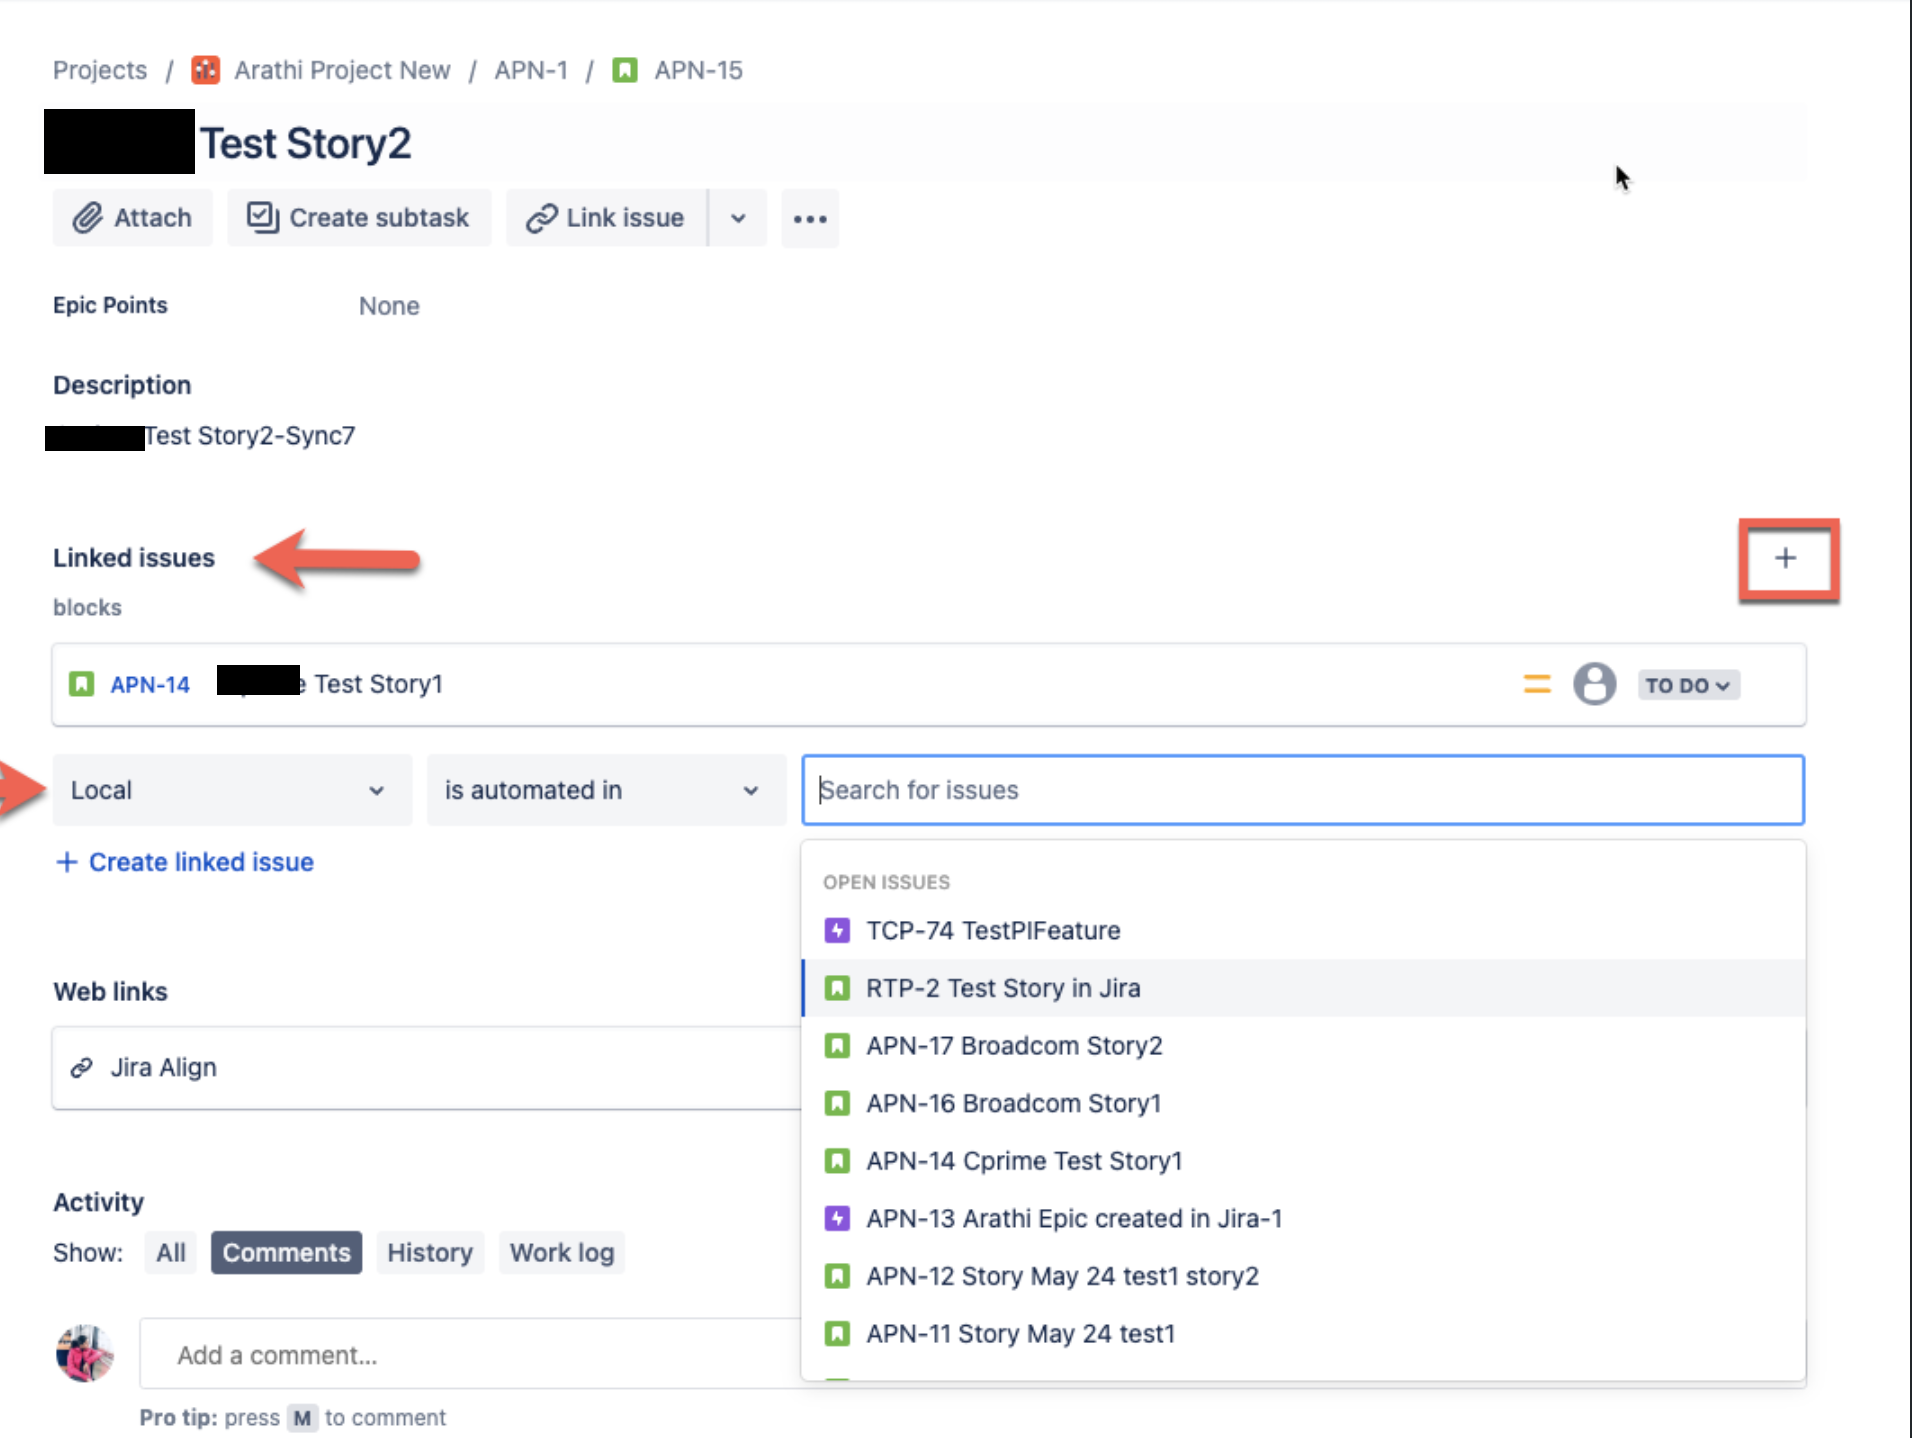Create a subtask for this story

tap(359, 218)
